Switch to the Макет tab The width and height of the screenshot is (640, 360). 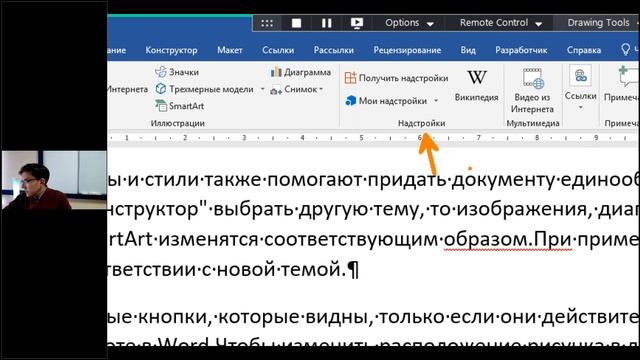pyautogui.click(x=230, y=50)
